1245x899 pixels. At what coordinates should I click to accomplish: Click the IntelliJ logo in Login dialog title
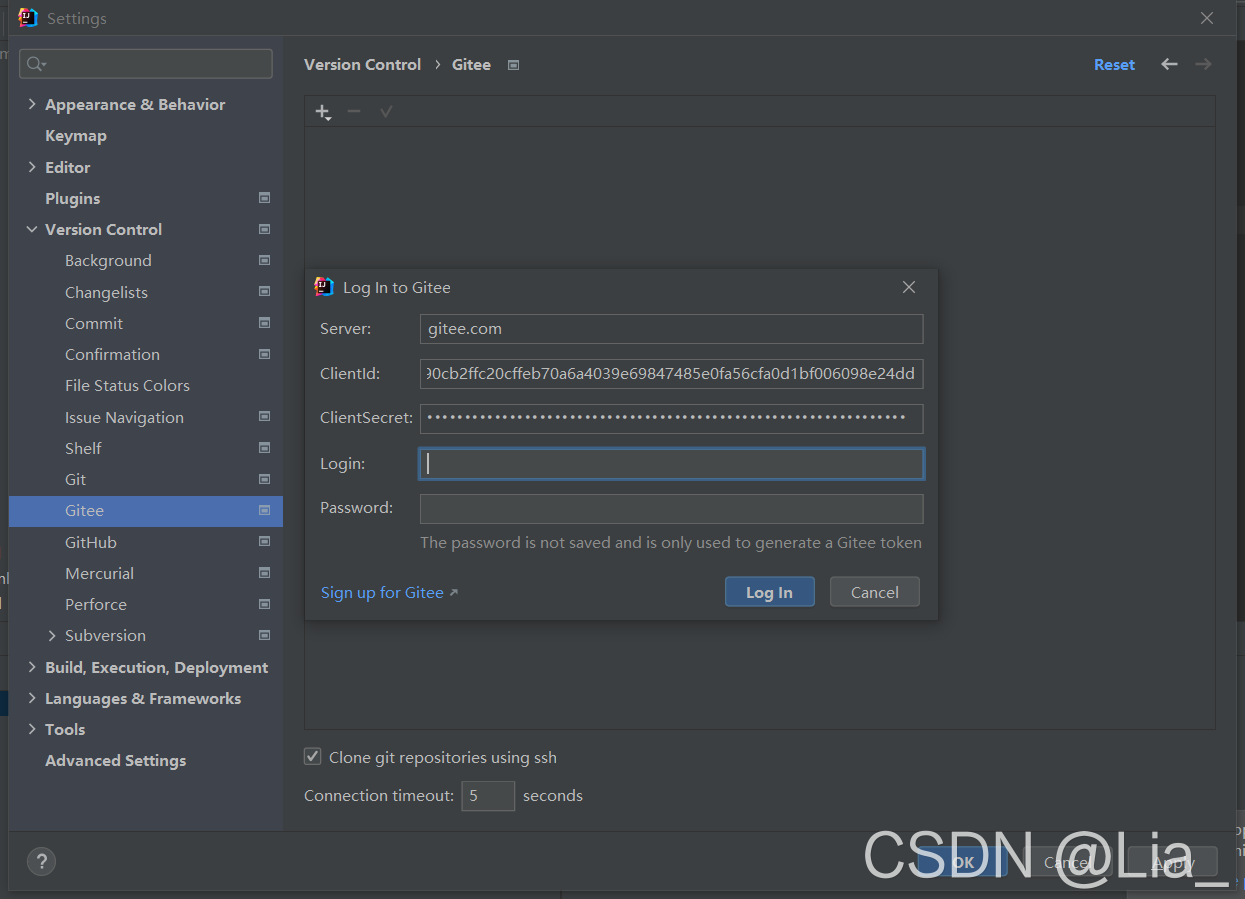[x=324, y=287]
